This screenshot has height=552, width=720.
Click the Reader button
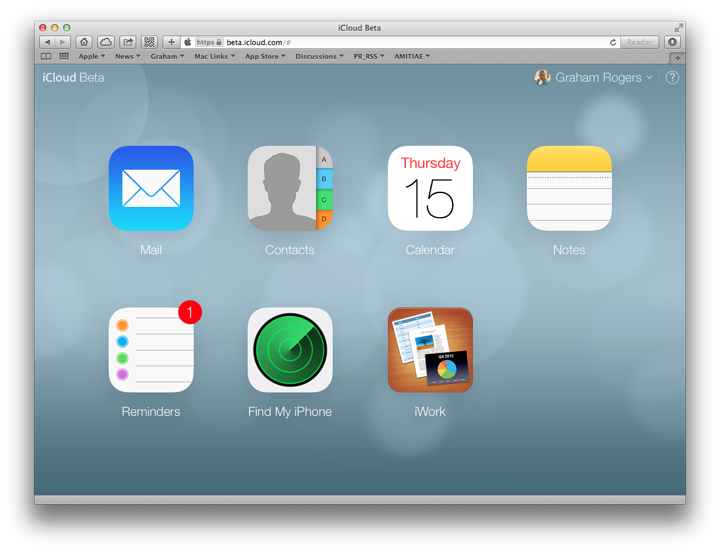click(x=640, y=42)
